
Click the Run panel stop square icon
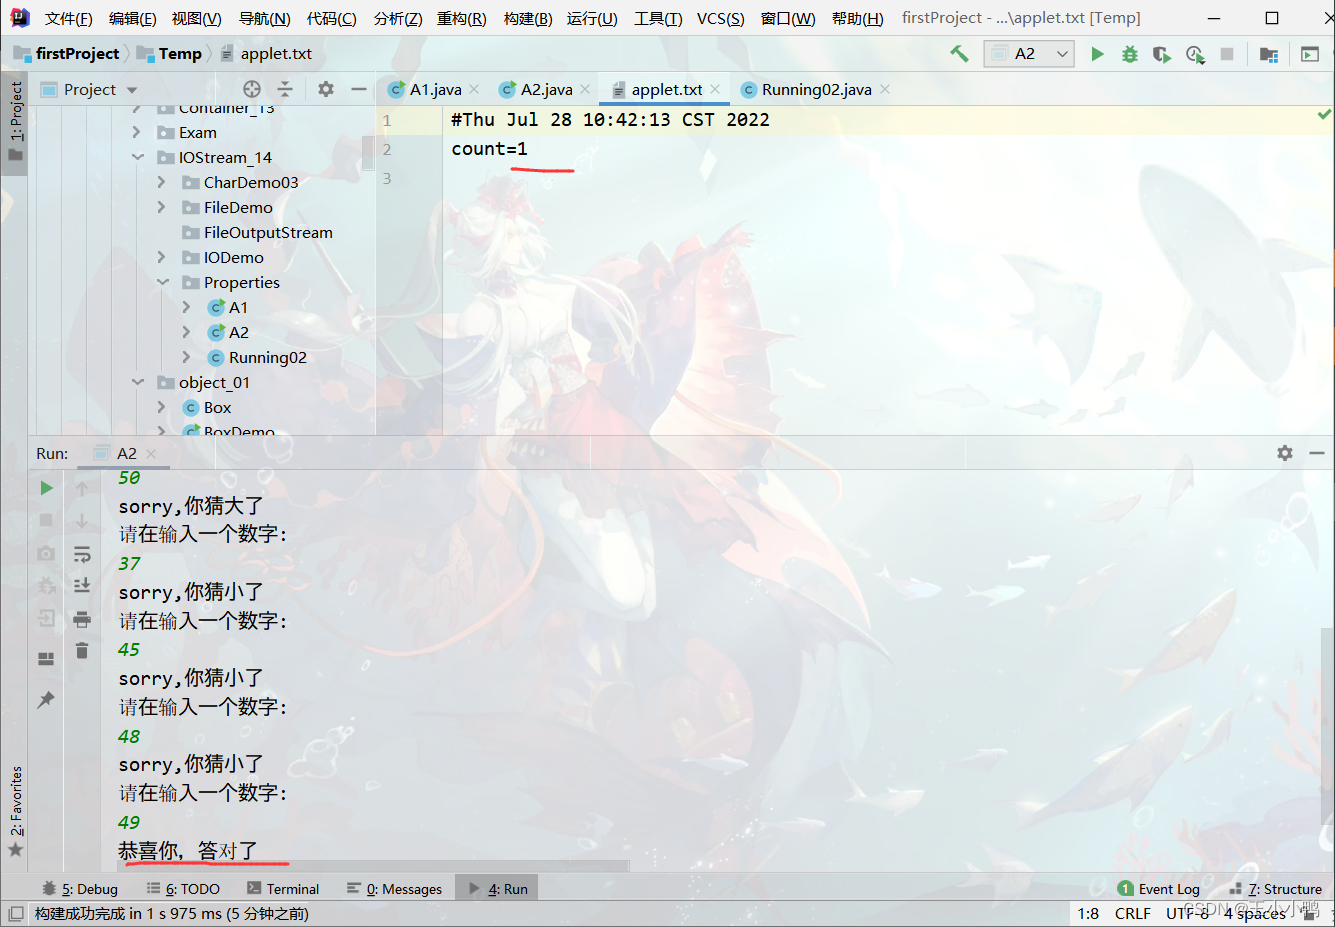[46, 520]
